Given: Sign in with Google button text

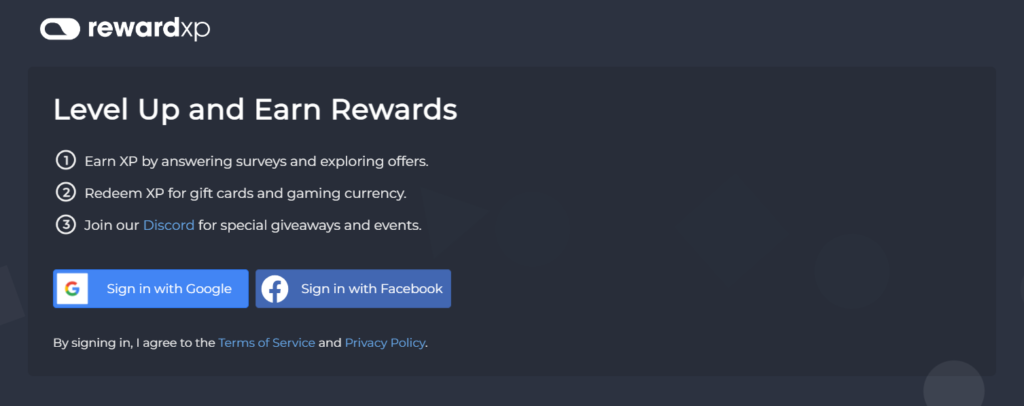Looking at the screenshot, I should [169, 289].
